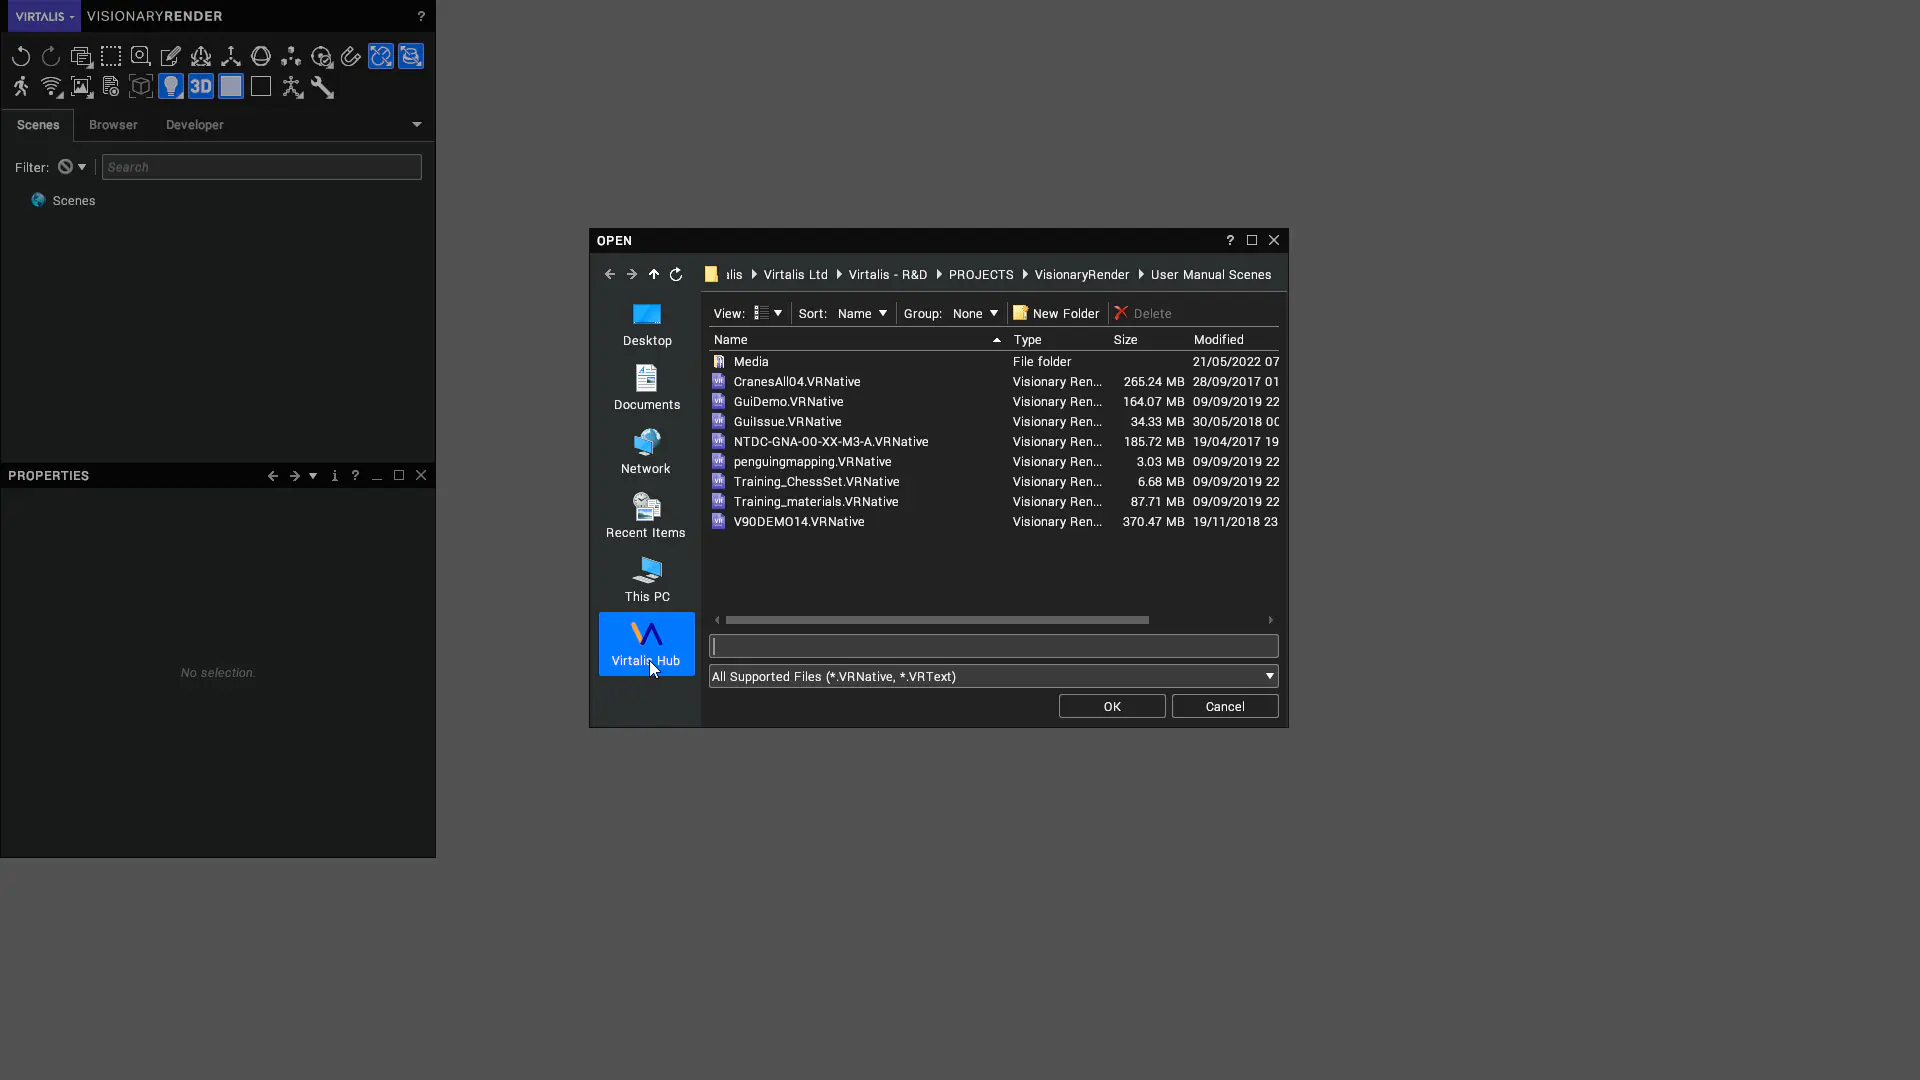This screenshot has height=1080, width=1920.
Task: Click the walking person navigation icon
Action: [x=21, y=87]
